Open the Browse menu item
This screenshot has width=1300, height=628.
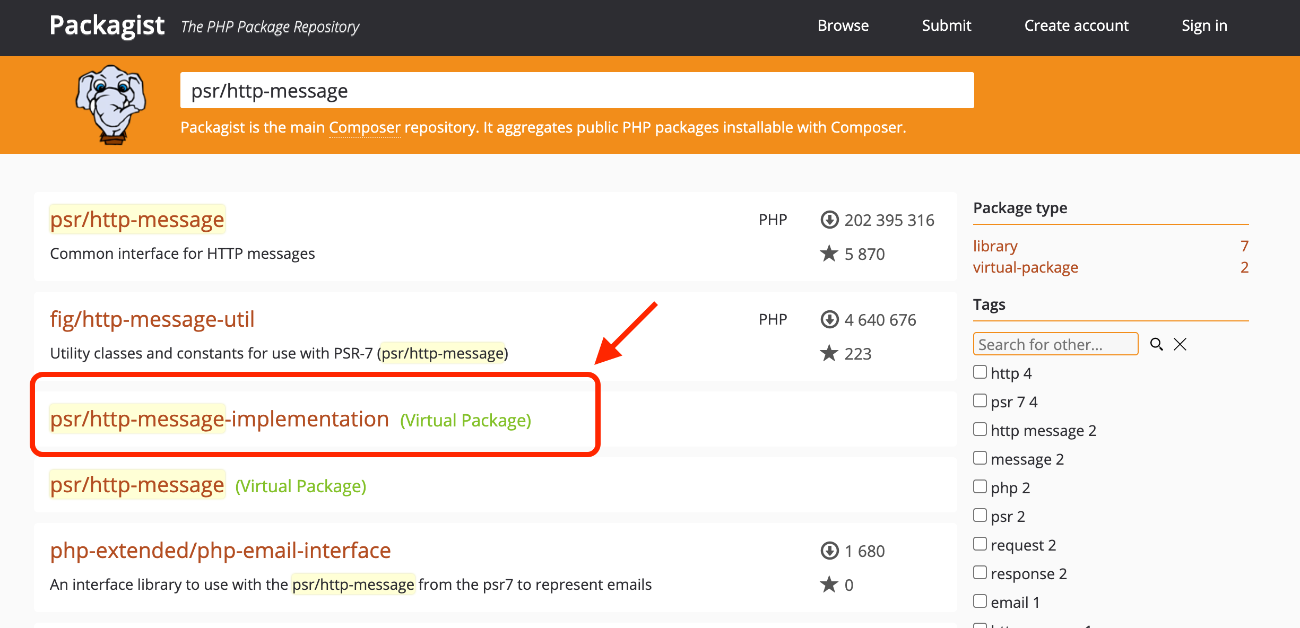(x=843, y=26)
